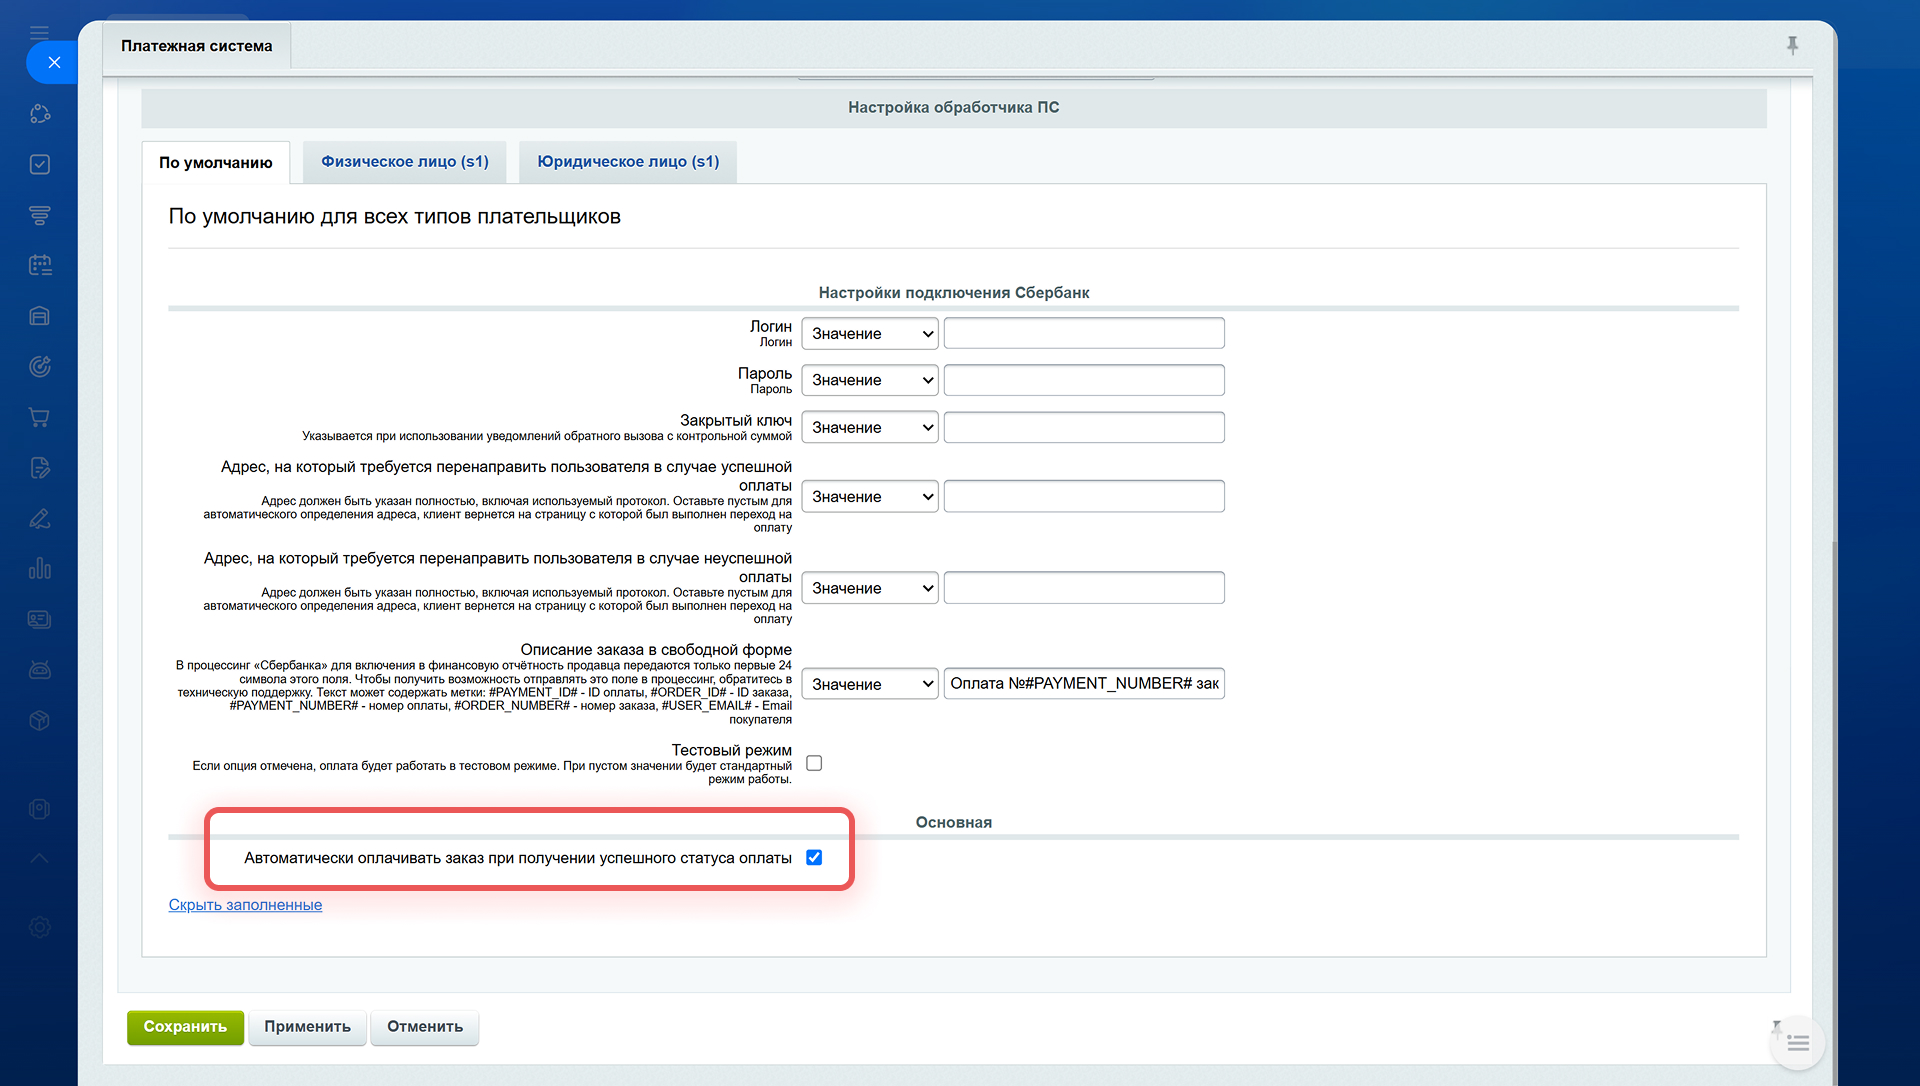The width and height of the screenshot is (1920, 1086).
Task: Open the funnel CRM sidebar icon
Action: [x=40, y=215]
